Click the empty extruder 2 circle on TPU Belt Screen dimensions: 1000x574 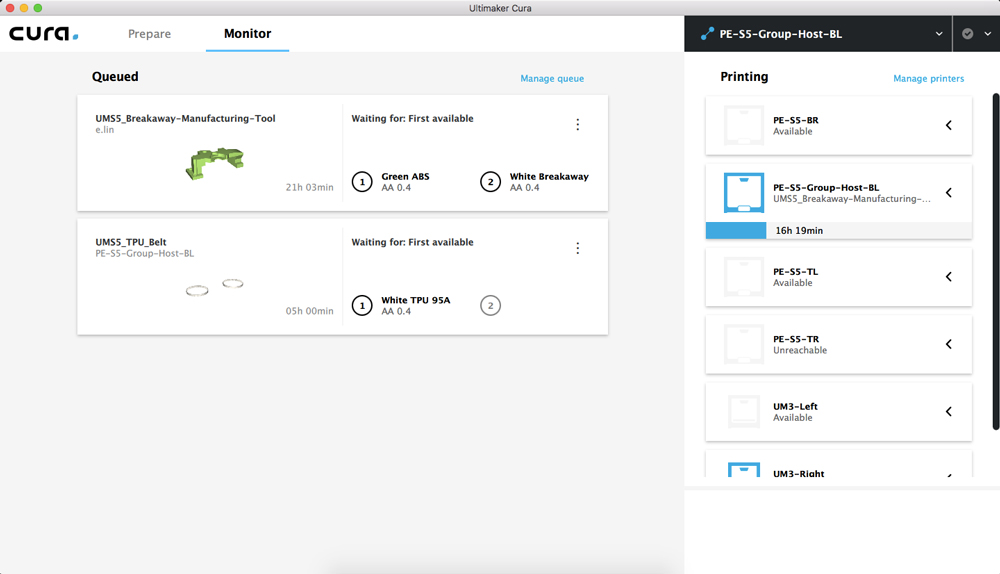[490, 306]
